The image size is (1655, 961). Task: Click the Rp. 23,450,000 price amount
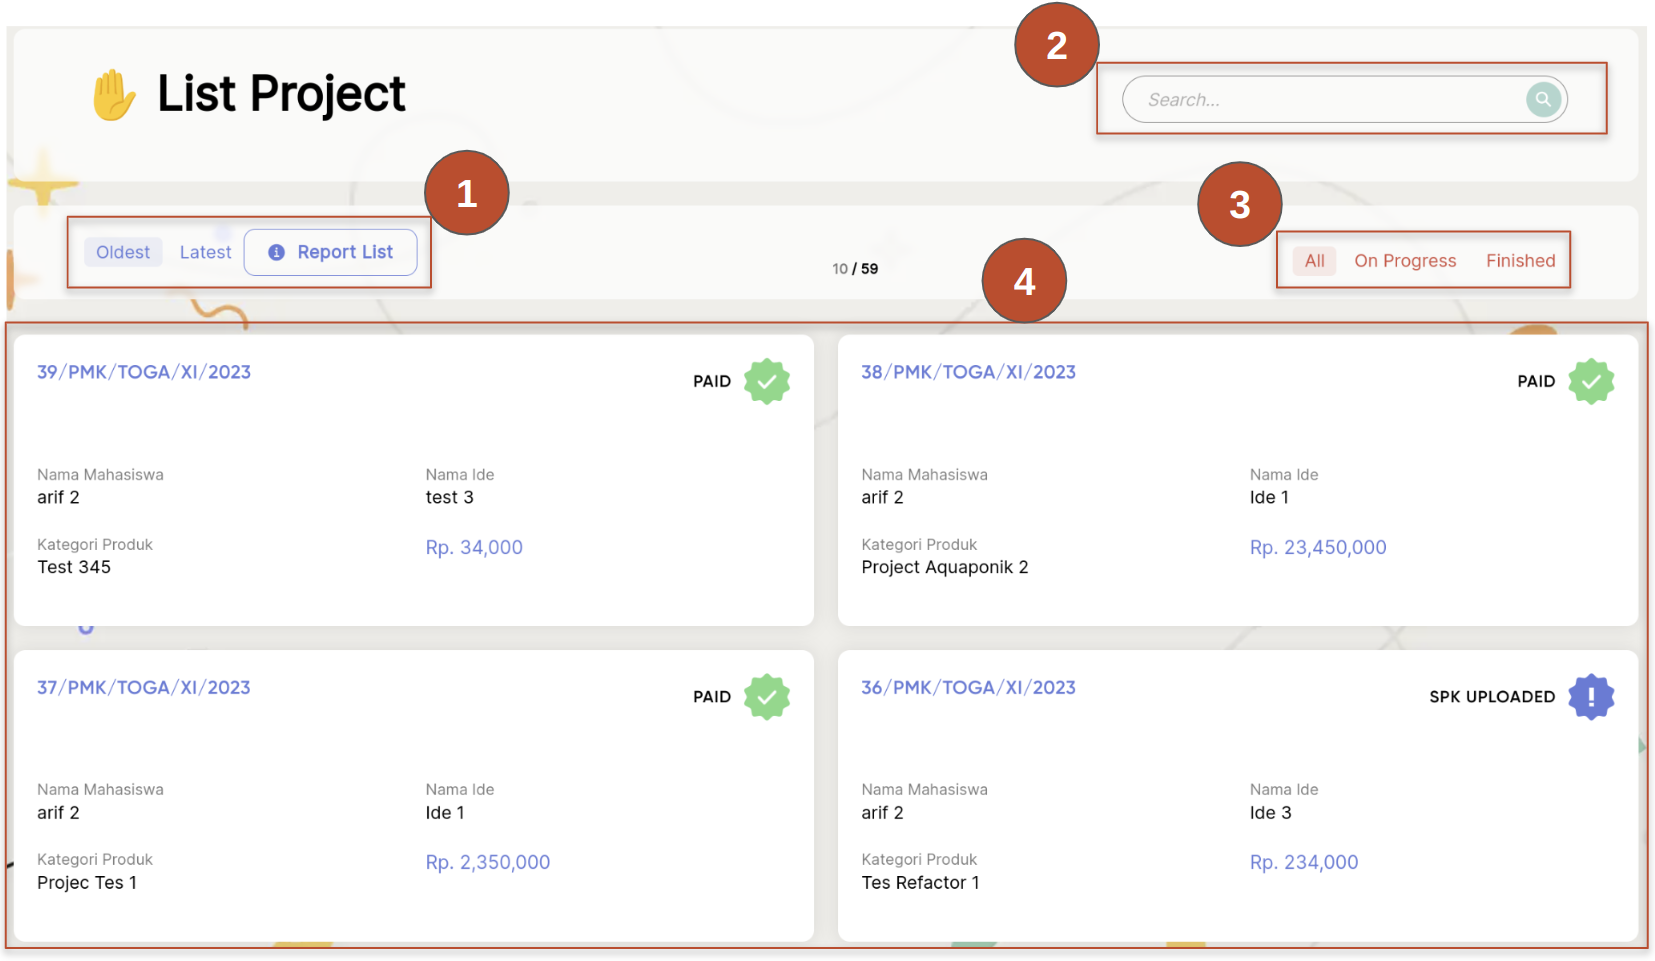(1317, 548)
